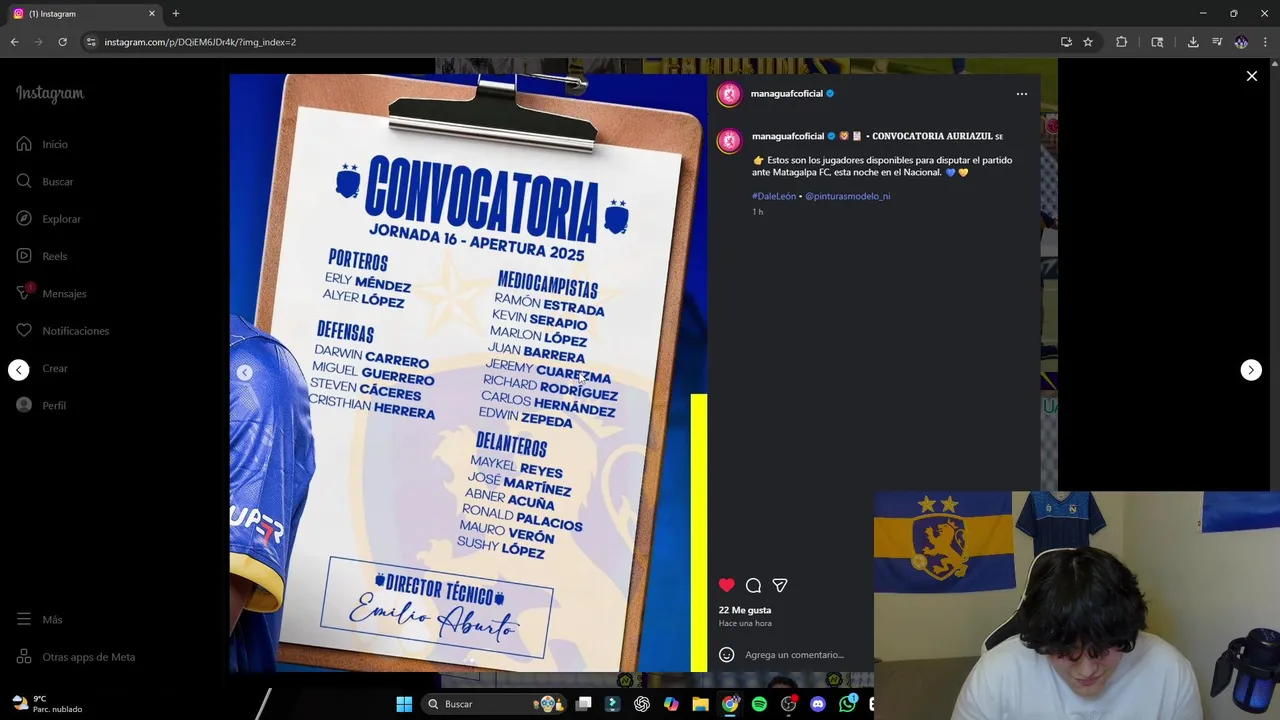
Task: Click the share paper-plane icon
Action: [x=780, y=586]
